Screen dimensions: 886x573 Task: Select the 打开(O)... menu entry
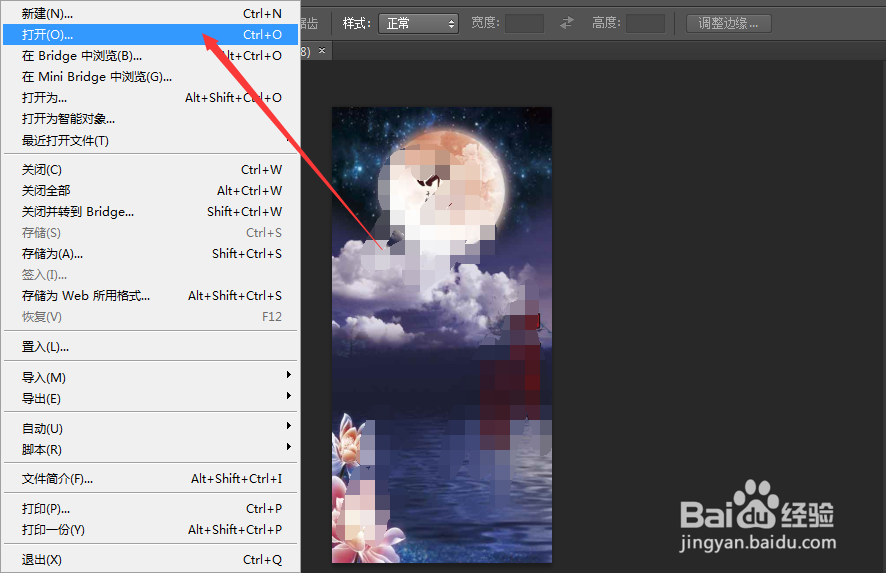click(151, 34)
